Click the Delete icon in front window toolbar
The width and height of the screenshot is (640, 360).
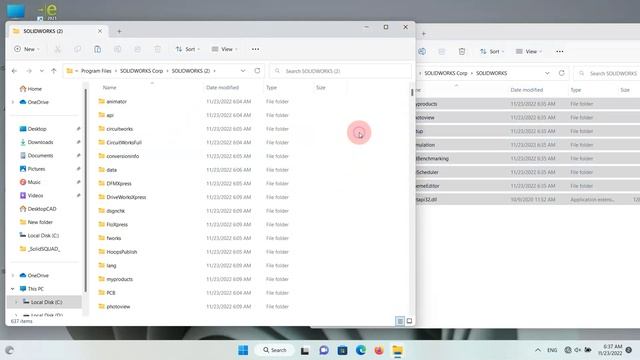point(158,49)
